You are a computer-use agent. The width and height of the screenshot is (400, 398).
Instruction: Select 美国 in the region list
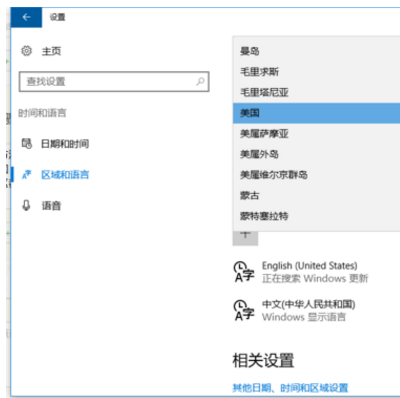click(316, 113)
